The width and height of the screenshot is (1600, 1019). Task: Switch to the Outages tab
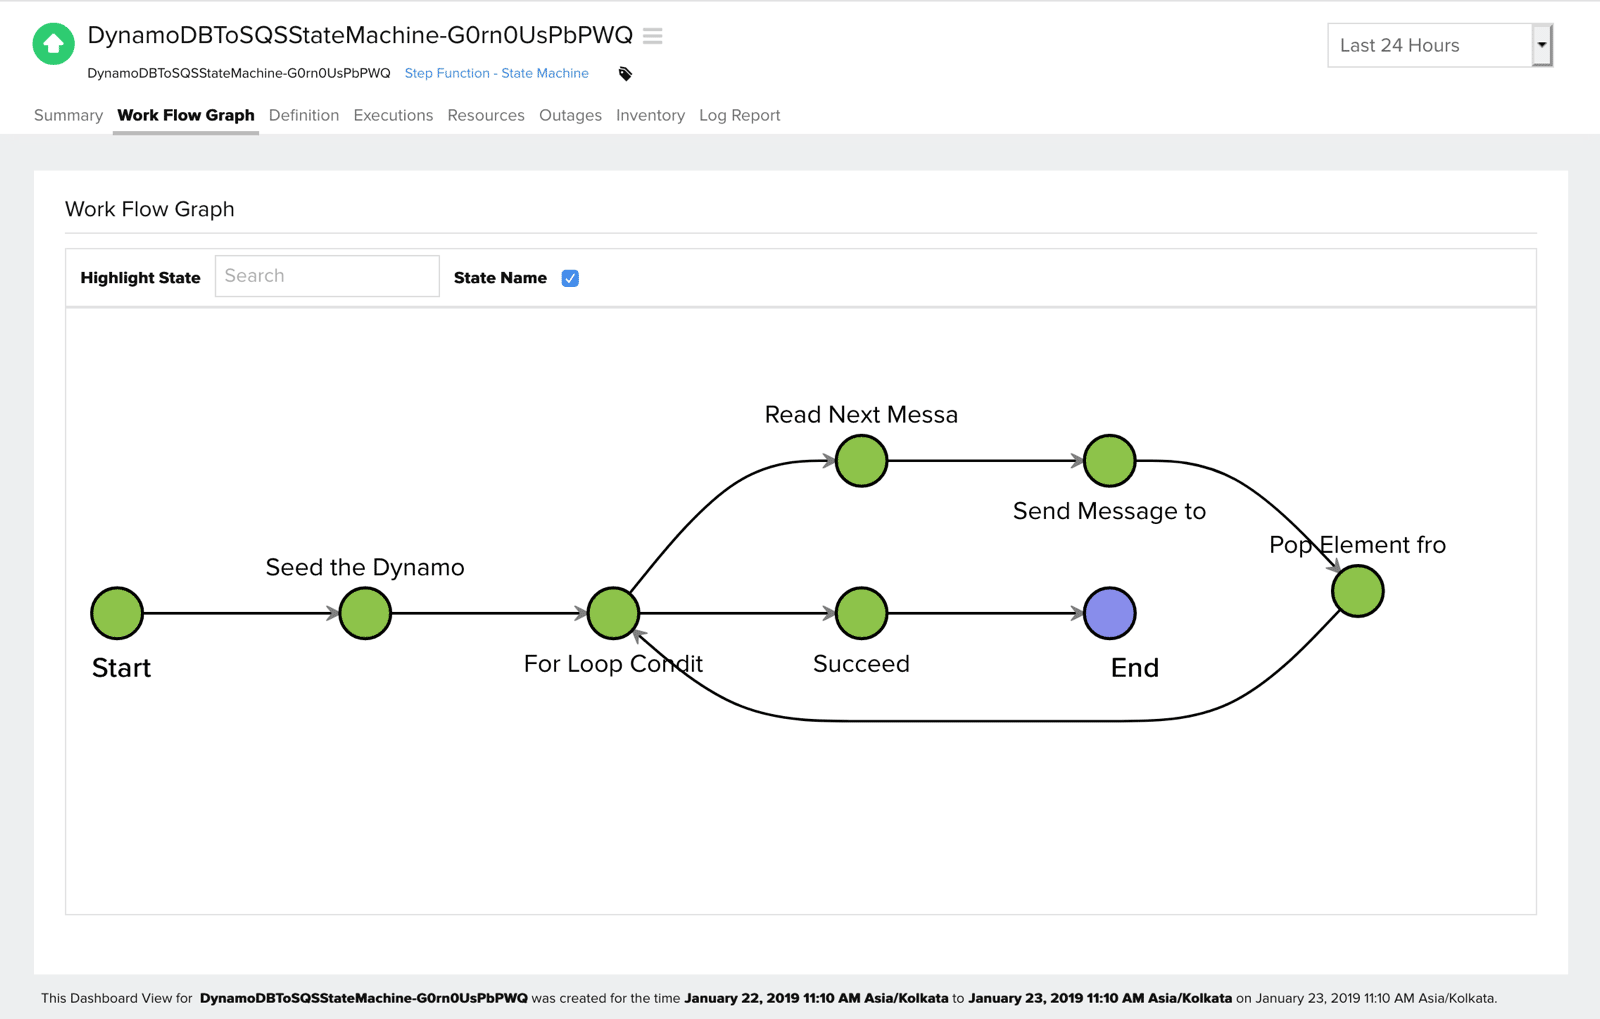(570, 115)
